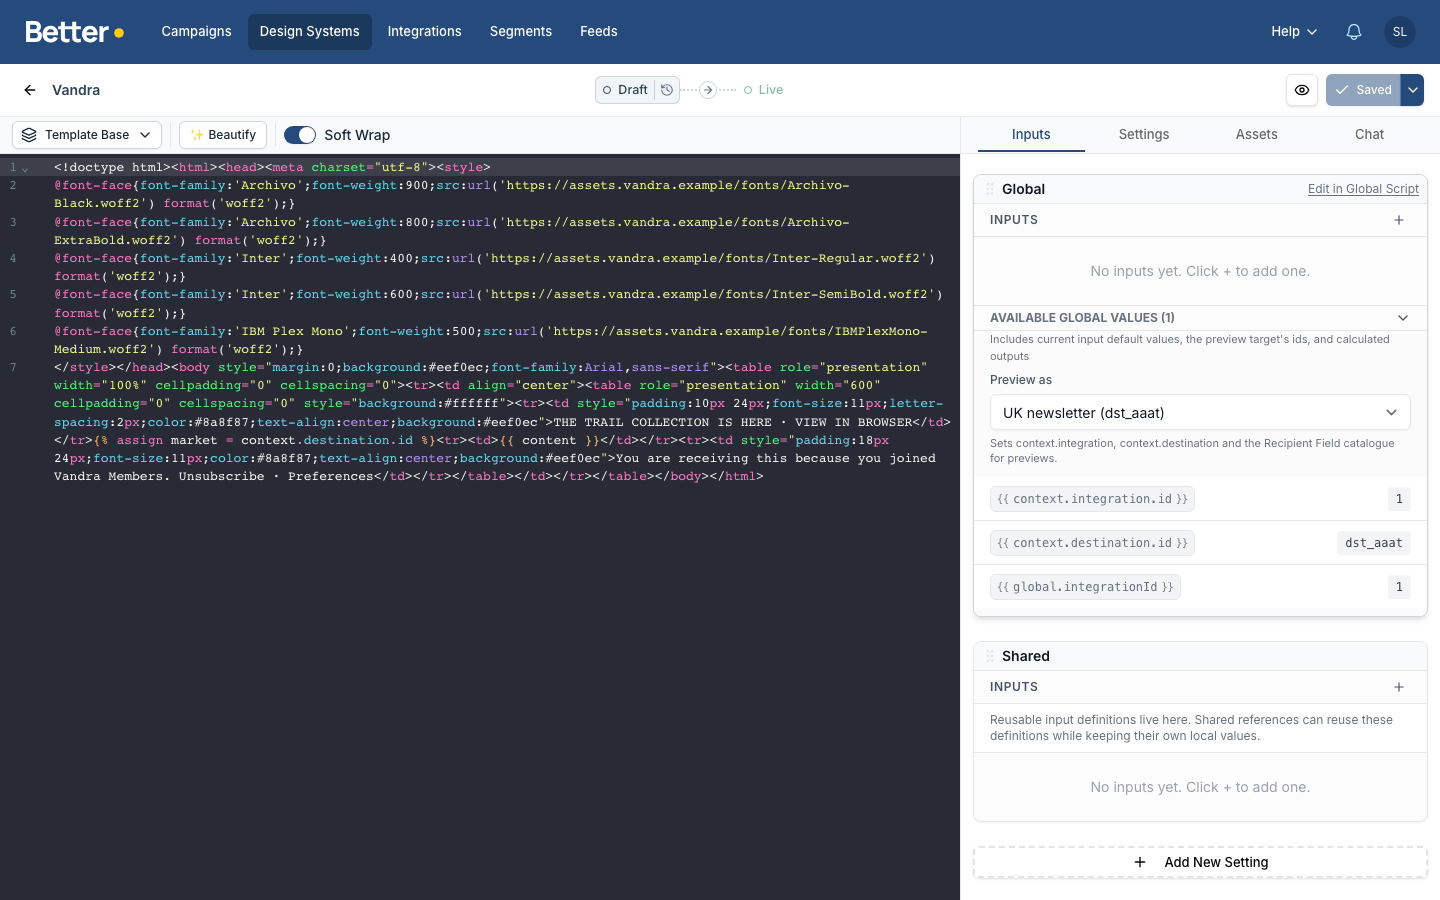The width and height of the screenshot is (1440, 900).
Task: Toggle the preview eye button
Action: [x=1302, y=90]
